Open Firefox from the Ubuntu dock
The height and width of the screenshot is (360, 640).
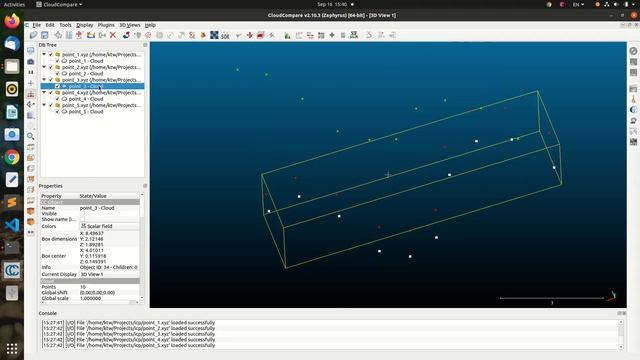tap(12, 21)
